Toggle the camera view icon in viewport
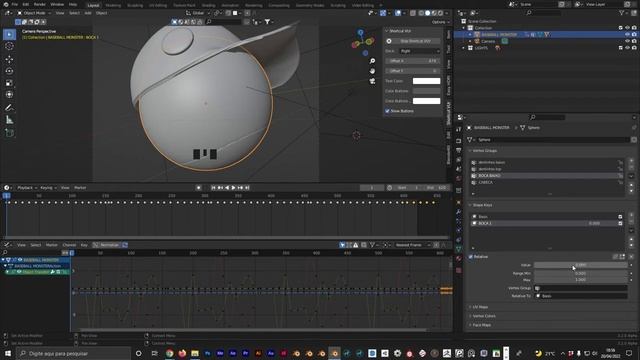 [x=372, y=81]
